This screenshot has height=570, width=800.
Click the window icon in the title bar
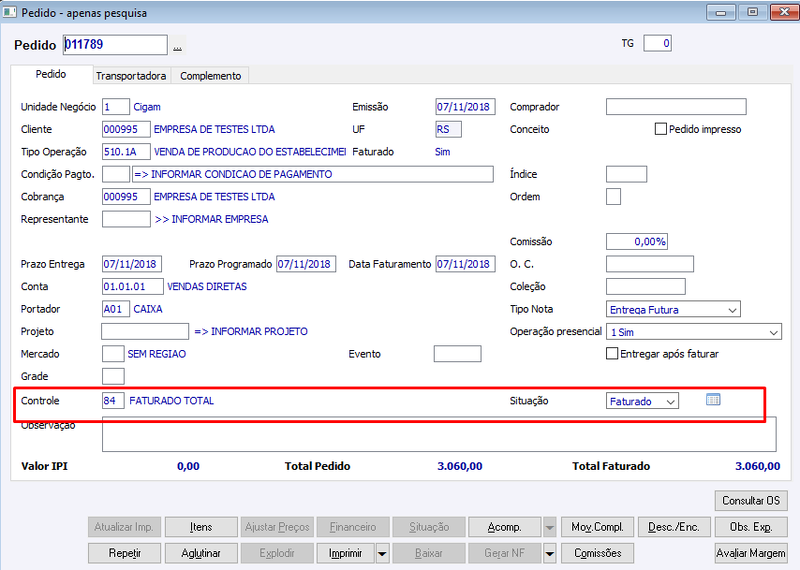(9, 11)
